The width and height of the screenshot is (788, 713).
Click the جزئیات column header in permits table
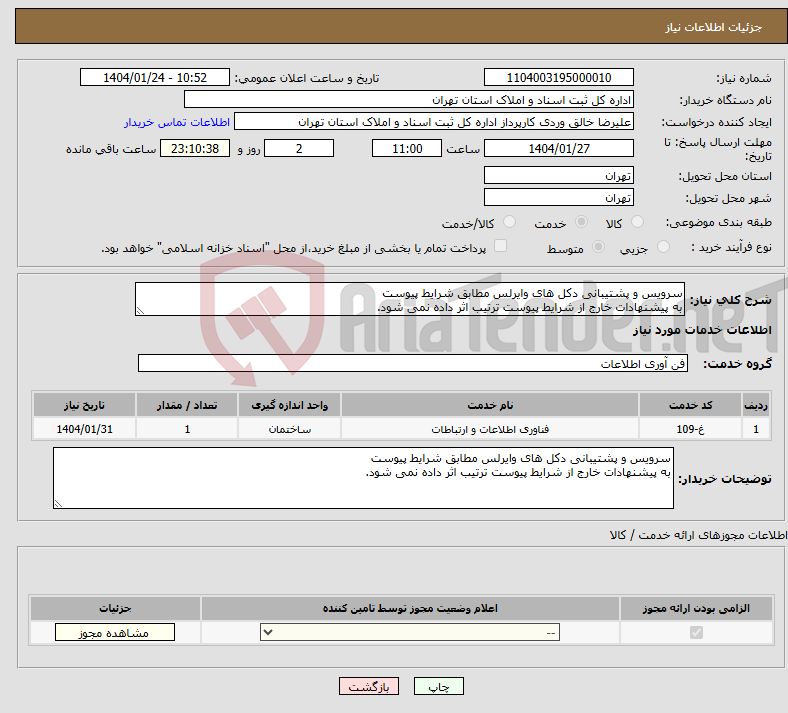point(115,608)
